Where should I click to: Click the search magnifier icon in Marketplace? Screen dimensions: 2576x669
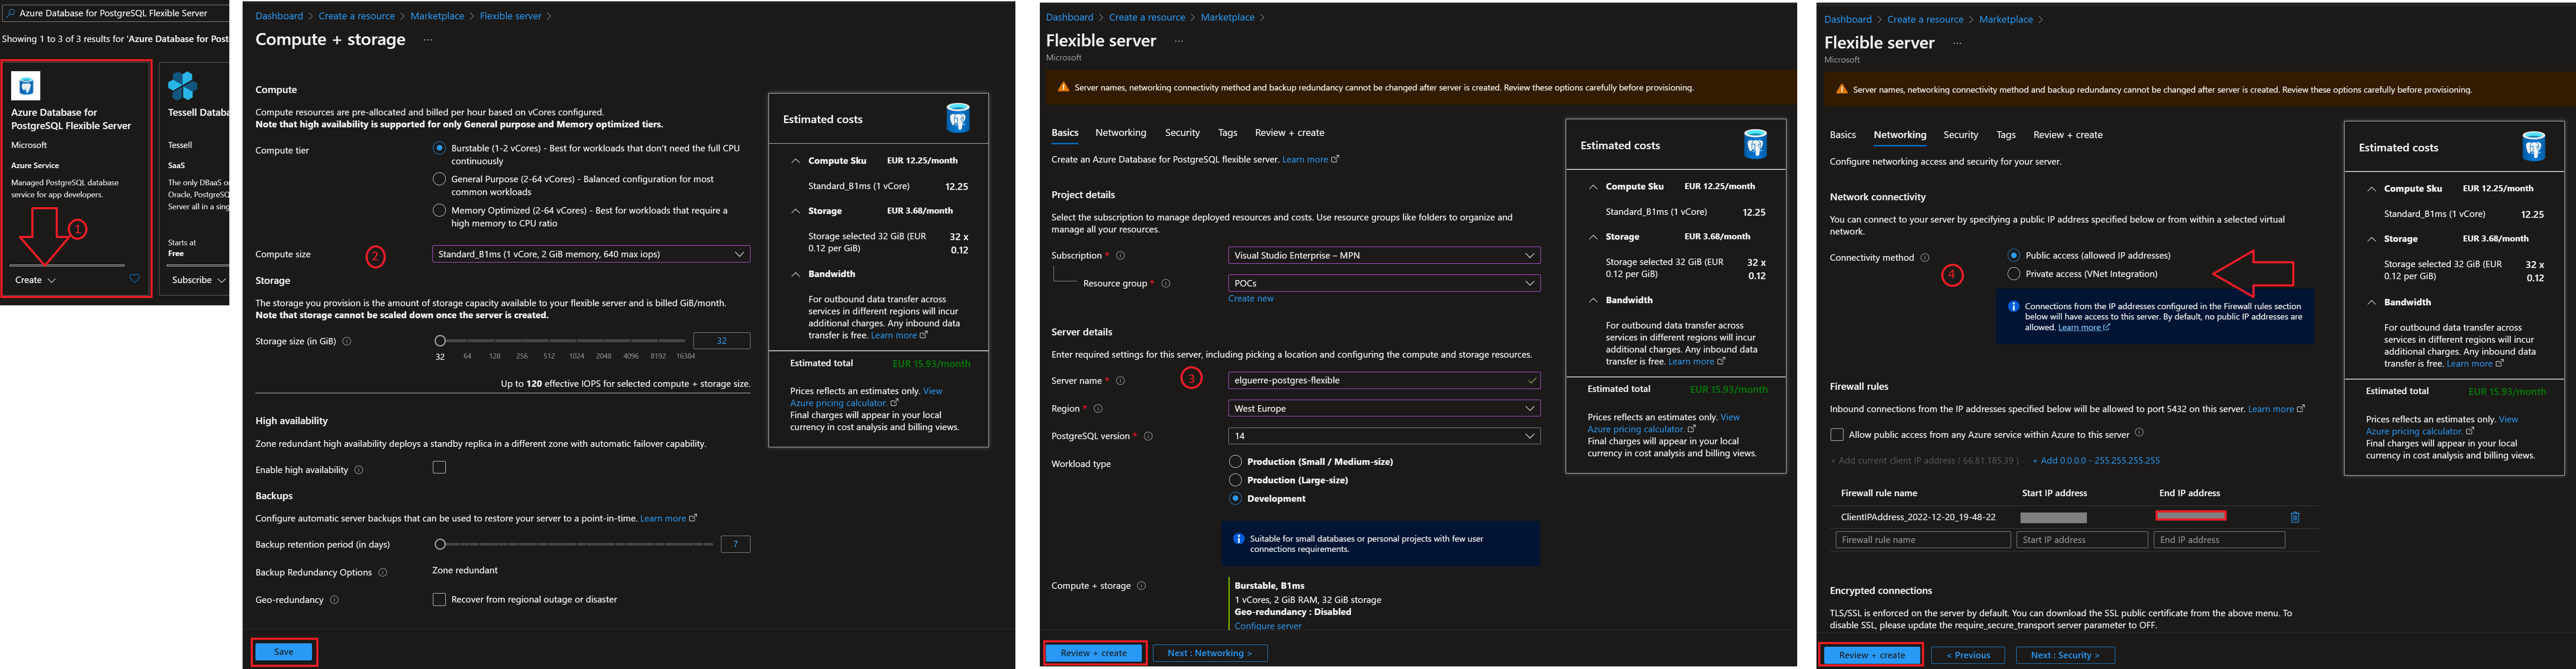point(11,14)
